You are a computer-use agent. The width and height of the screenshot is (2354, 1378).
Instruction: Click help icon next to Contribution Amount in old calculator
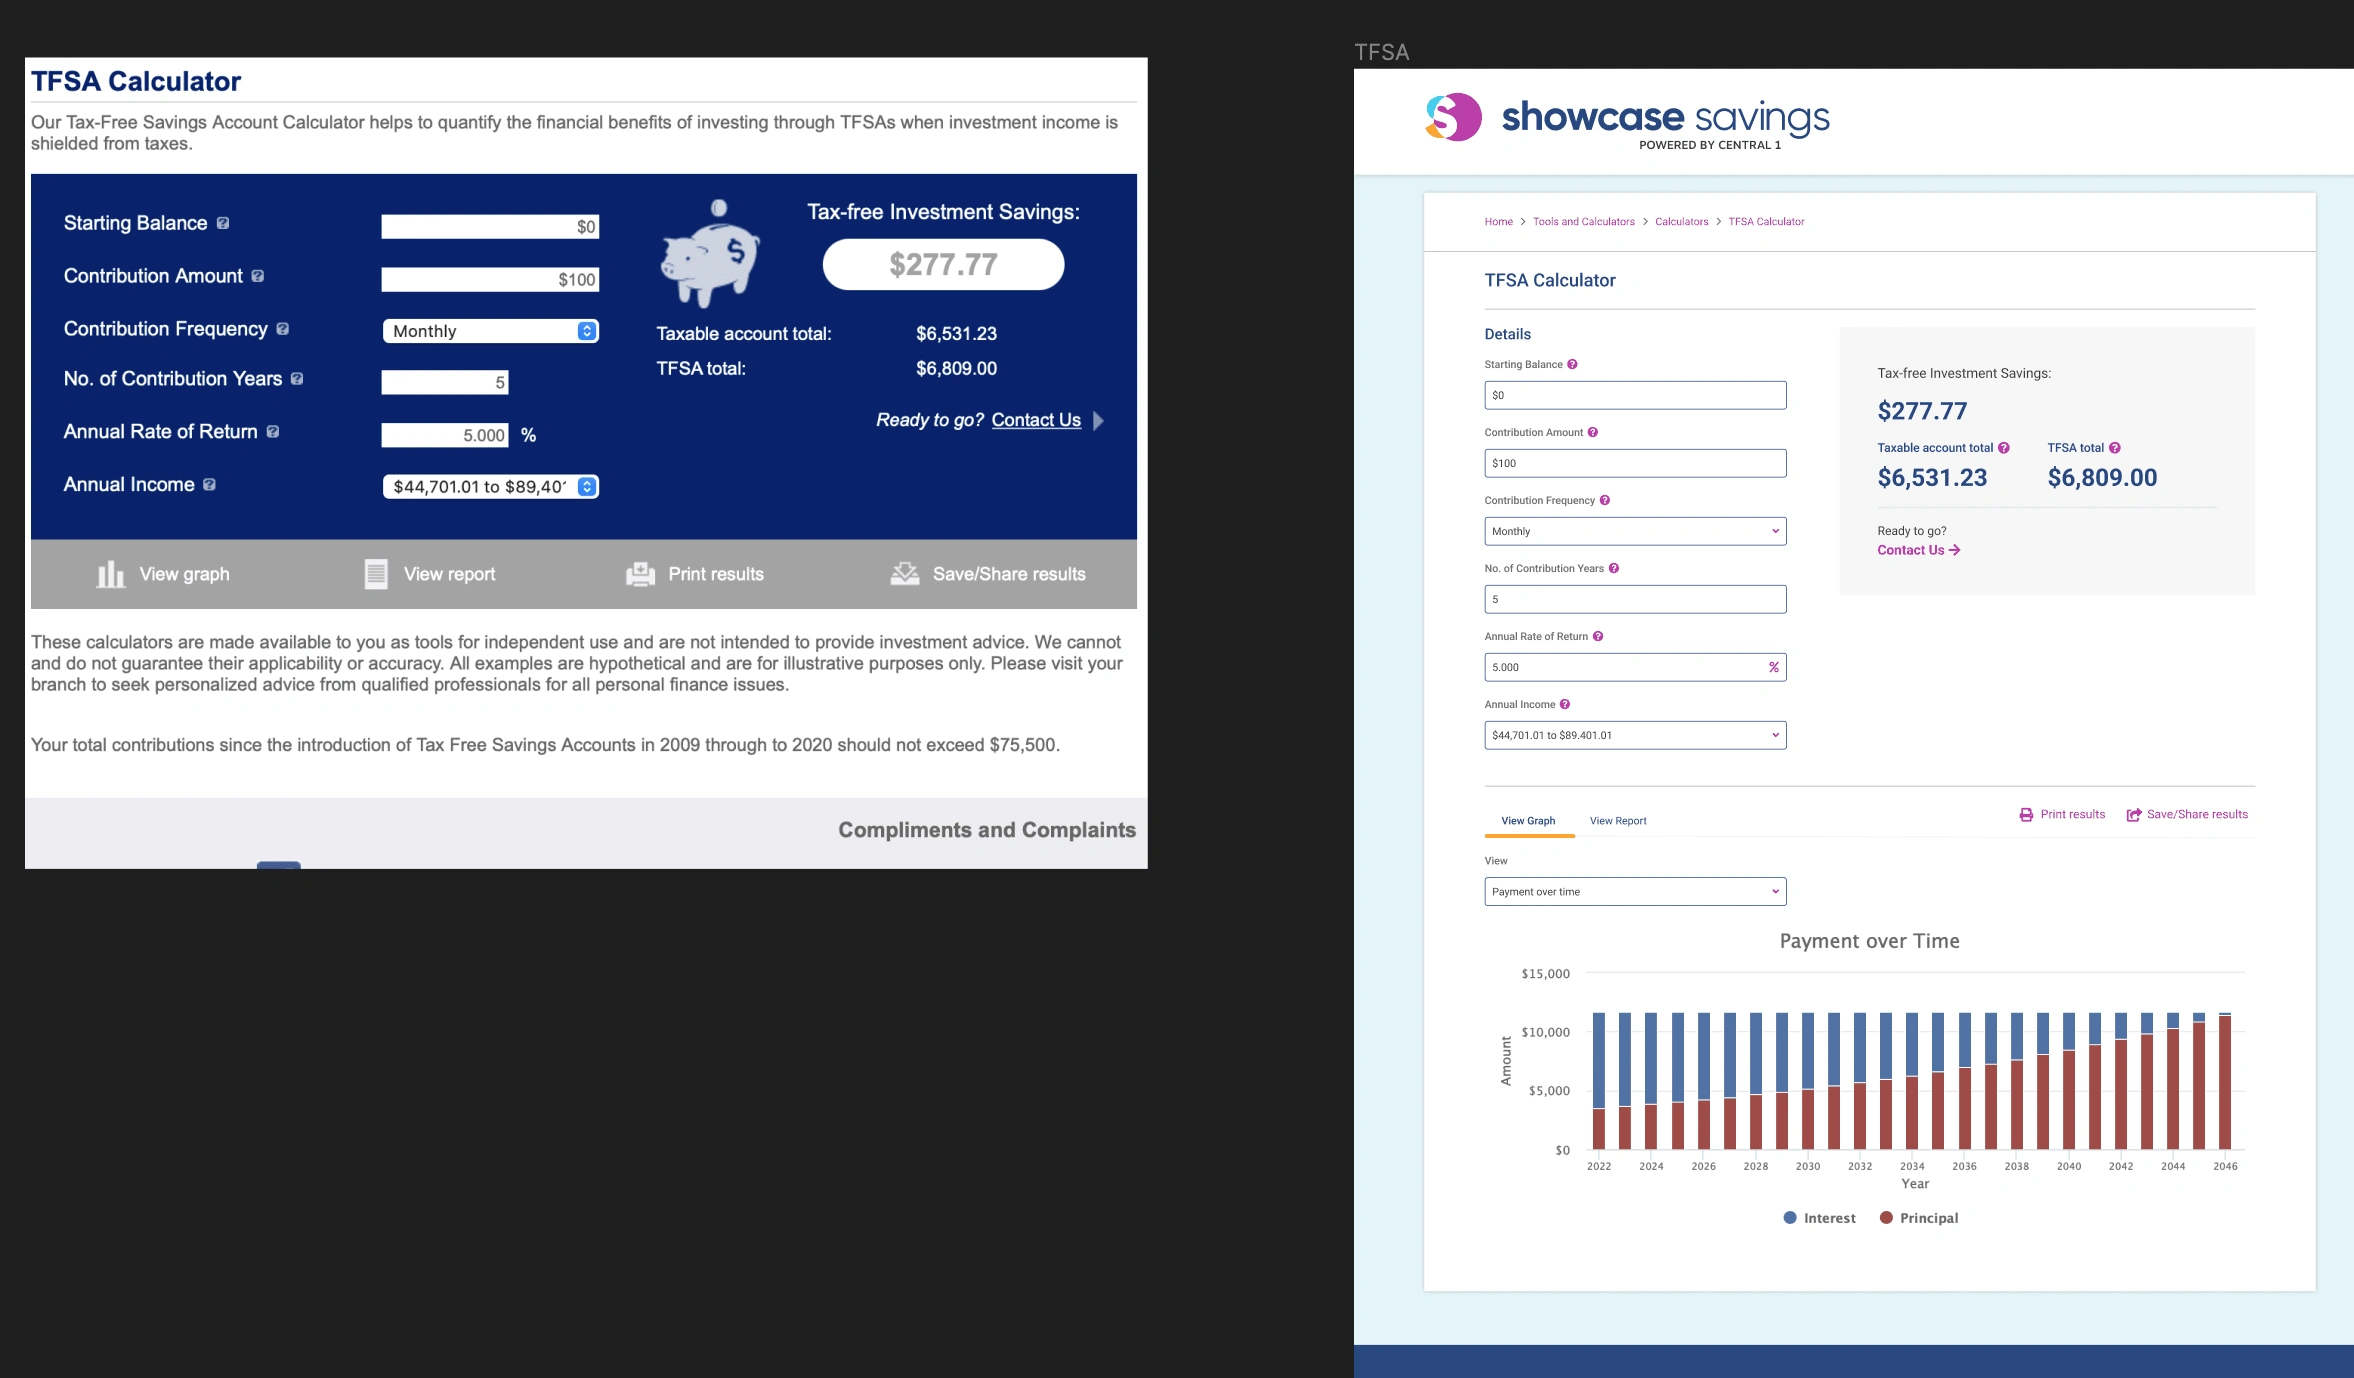click(258, 276)
